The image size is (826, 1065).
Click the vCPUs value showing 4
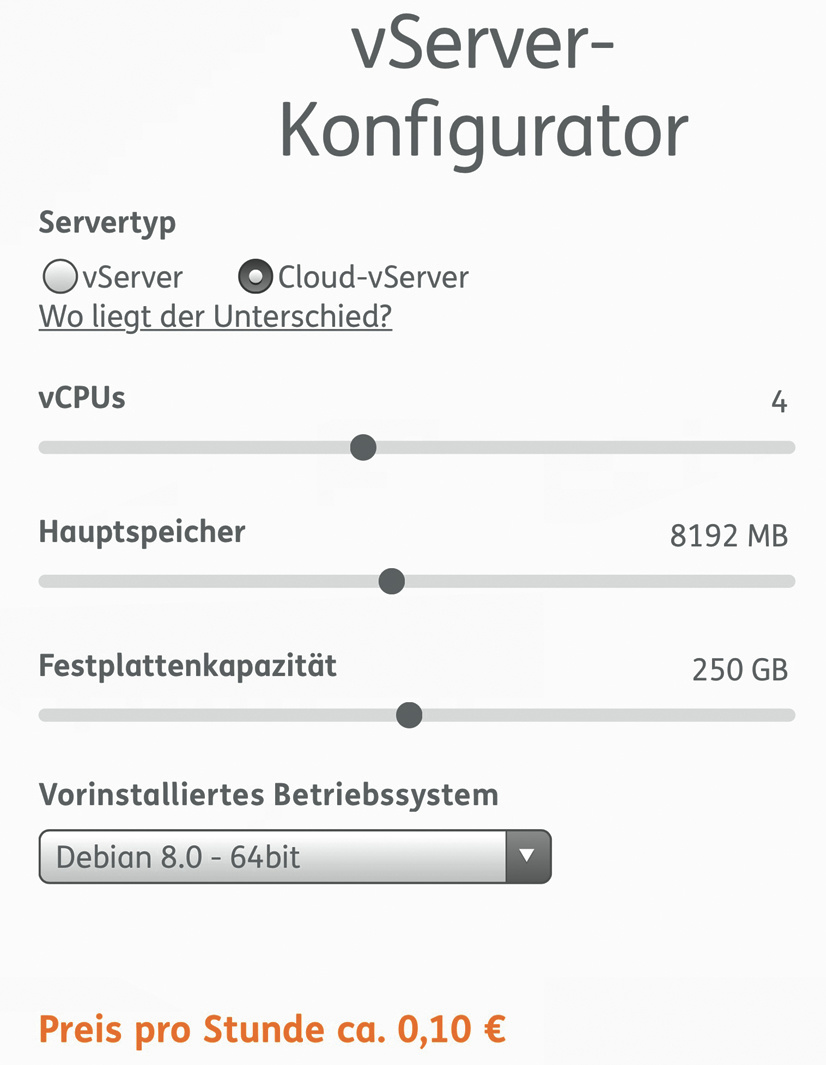click(x=779, y=402)
